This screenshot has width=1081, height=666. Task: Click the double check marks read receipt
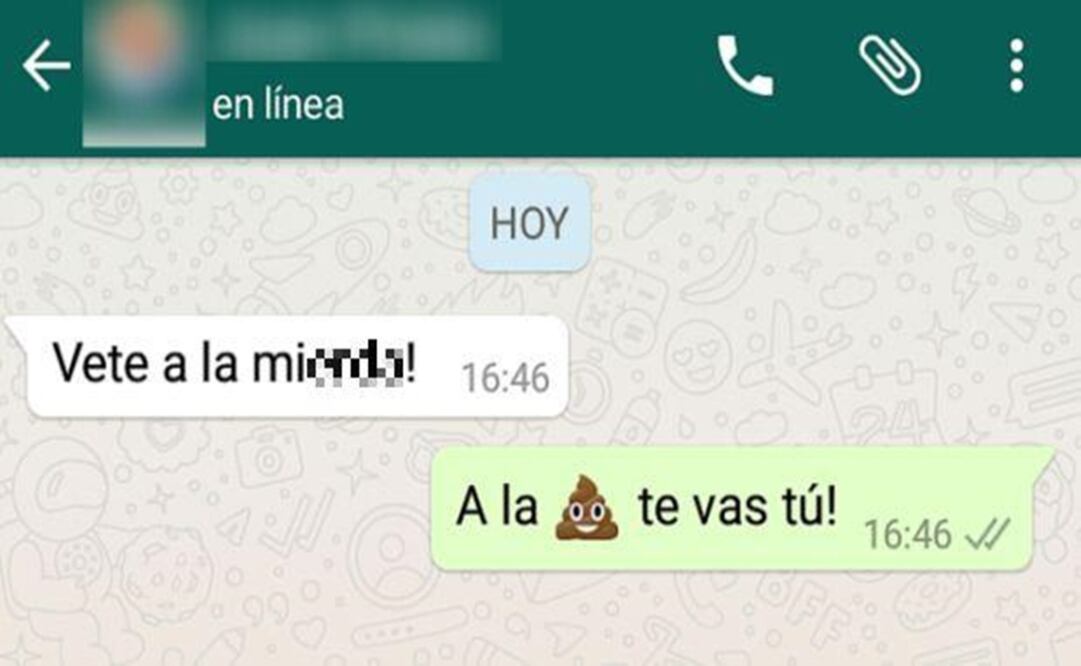pos(988,534)
